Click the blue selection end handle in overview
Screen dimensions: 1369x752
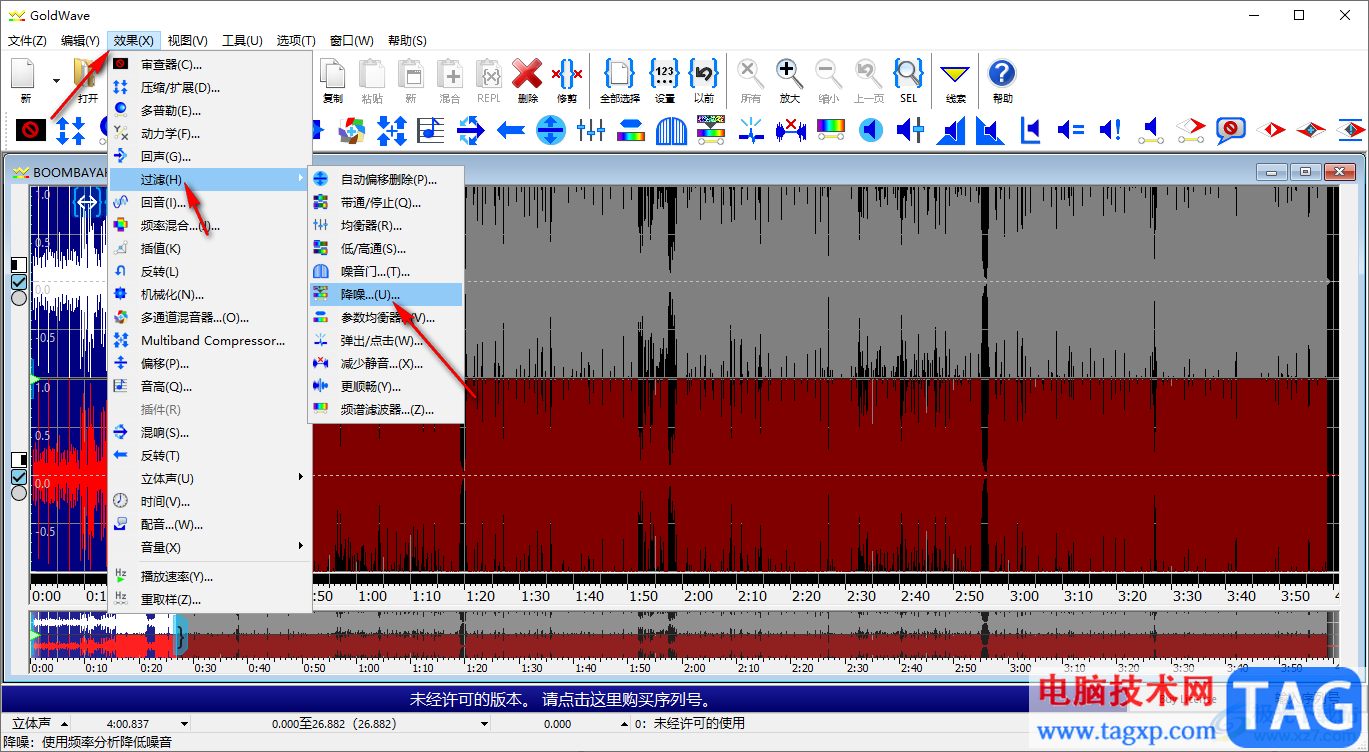pos(181,636)
